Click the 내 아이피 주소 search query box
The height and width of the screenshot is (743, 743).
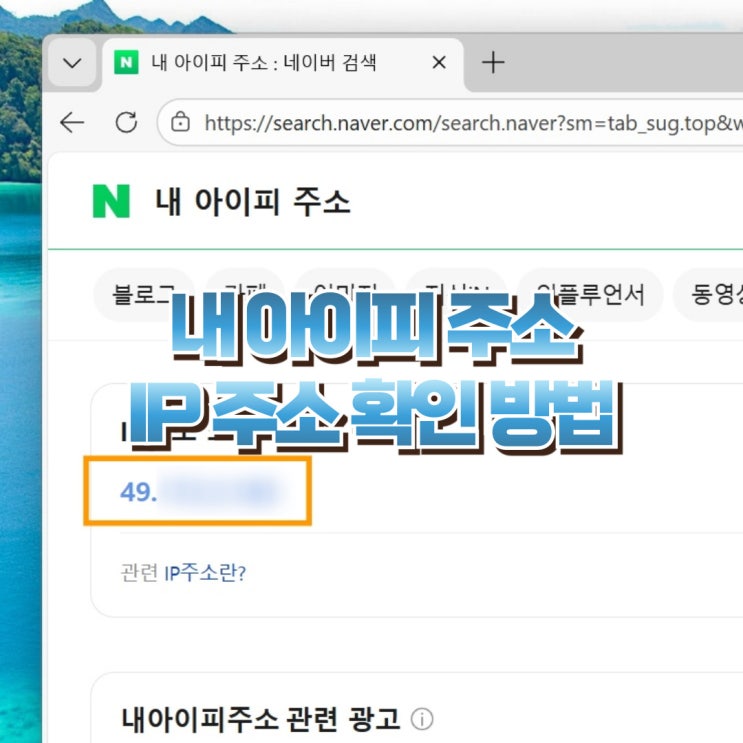pyautogui.click(x=253, y=202)
